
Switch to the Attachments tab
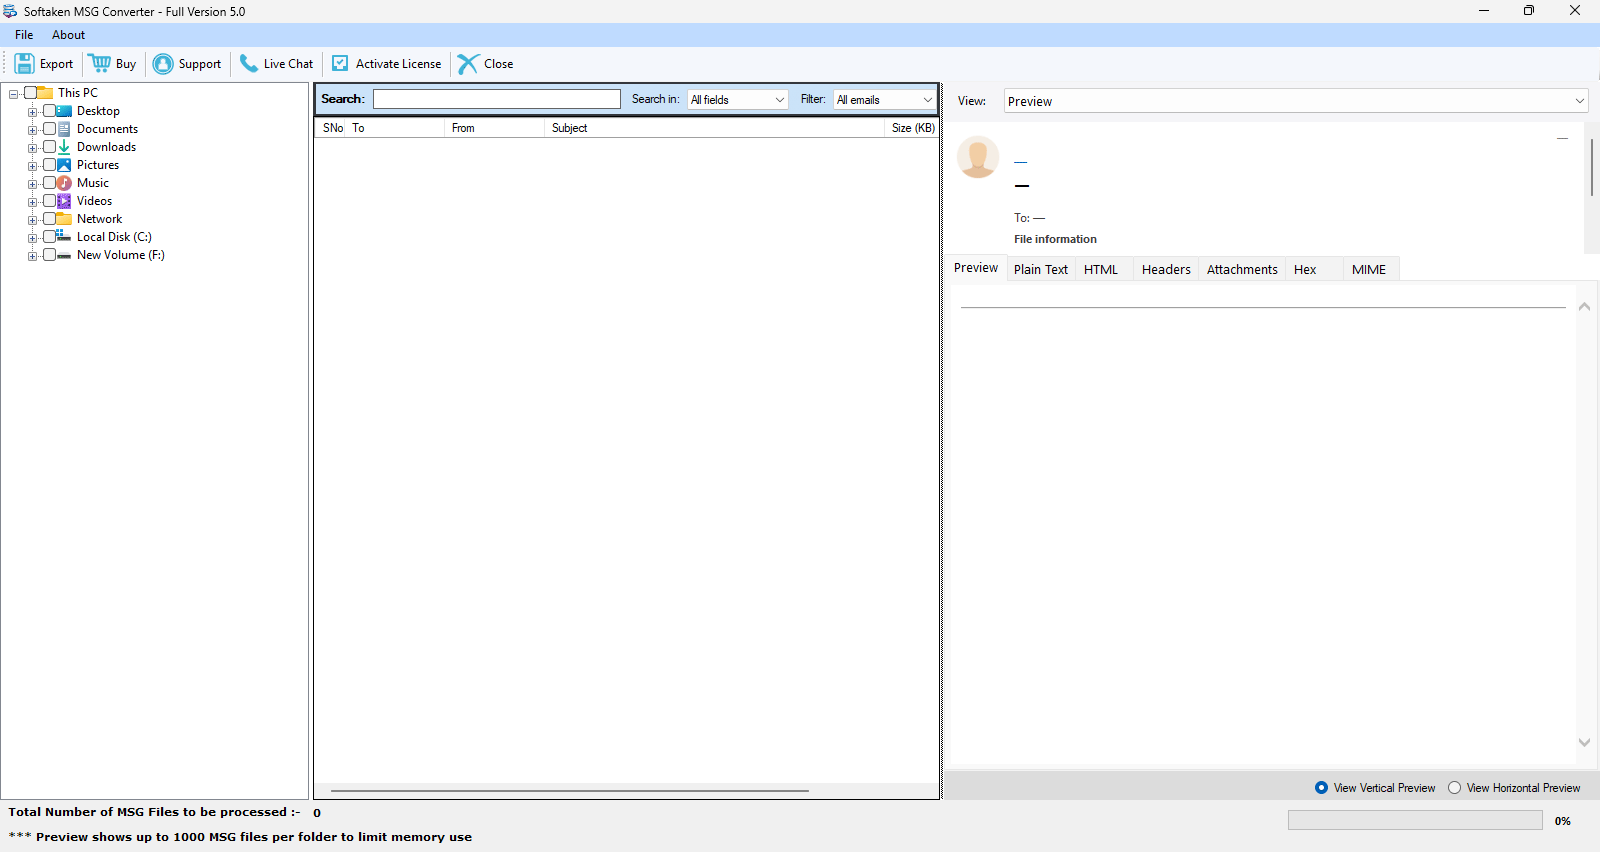(x=1242, y=269)
